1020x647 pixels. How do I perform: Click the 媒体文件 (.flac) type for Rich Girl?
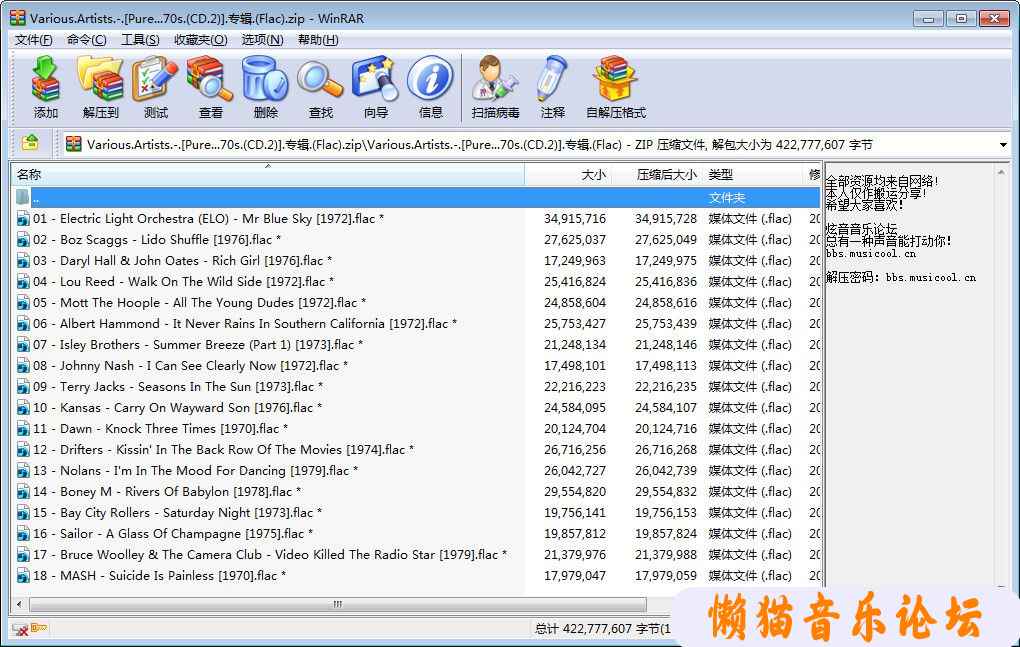pos(750,261)
